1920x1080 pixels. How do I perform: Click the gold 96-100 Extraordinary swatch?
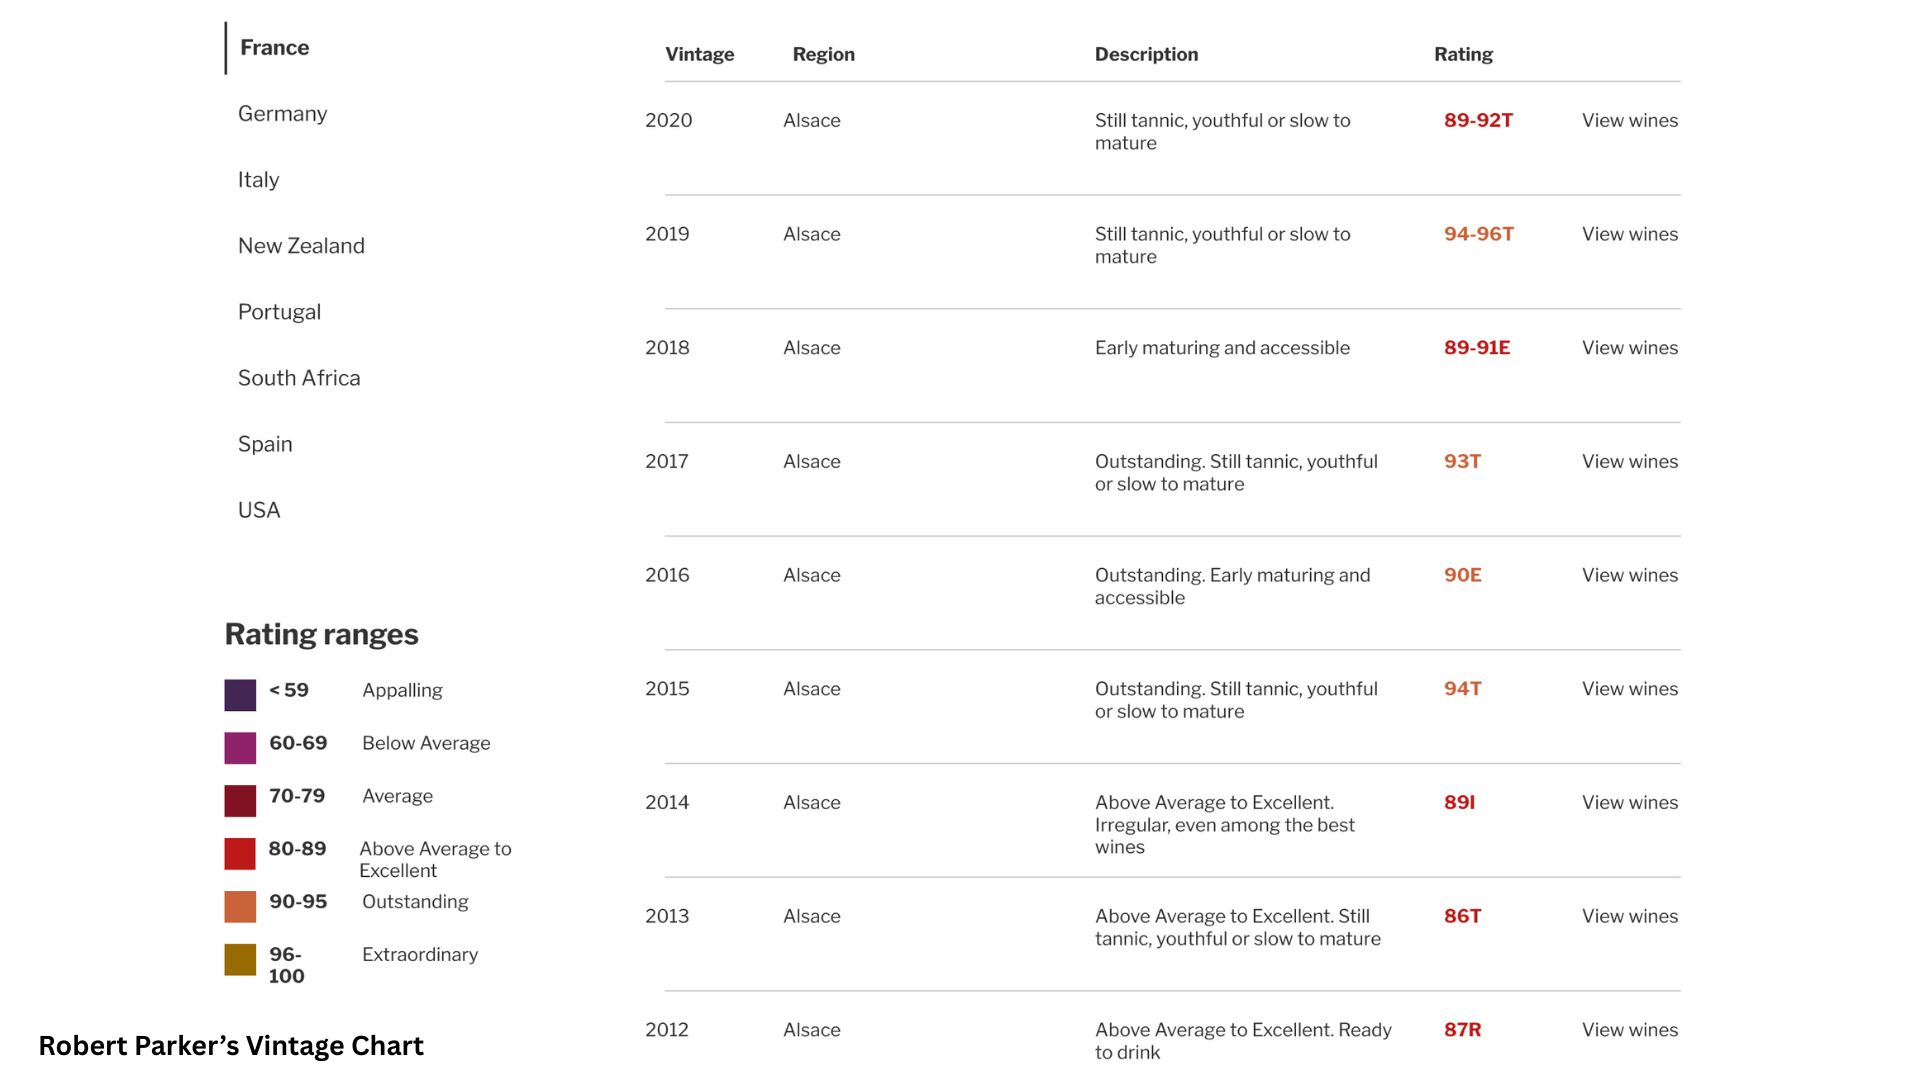[240, 960]
